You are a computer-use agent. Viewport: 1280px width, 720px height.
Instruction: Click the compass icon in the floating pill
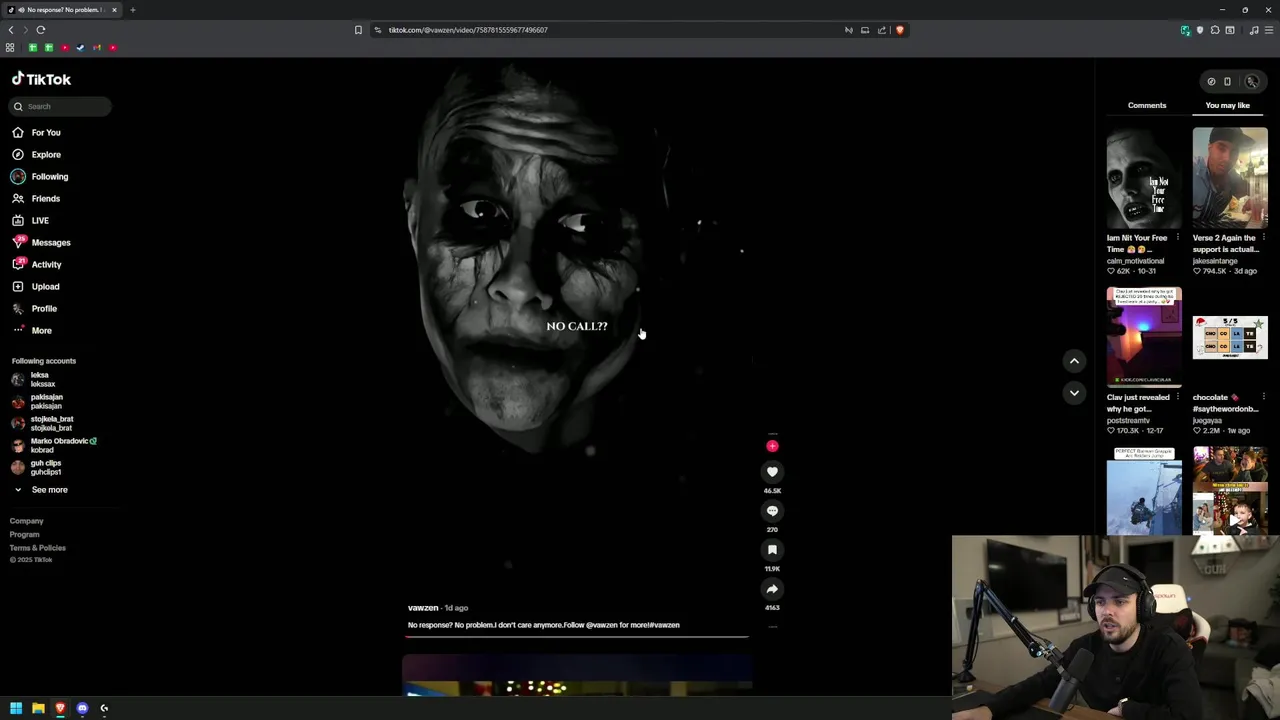[1211, 82]
